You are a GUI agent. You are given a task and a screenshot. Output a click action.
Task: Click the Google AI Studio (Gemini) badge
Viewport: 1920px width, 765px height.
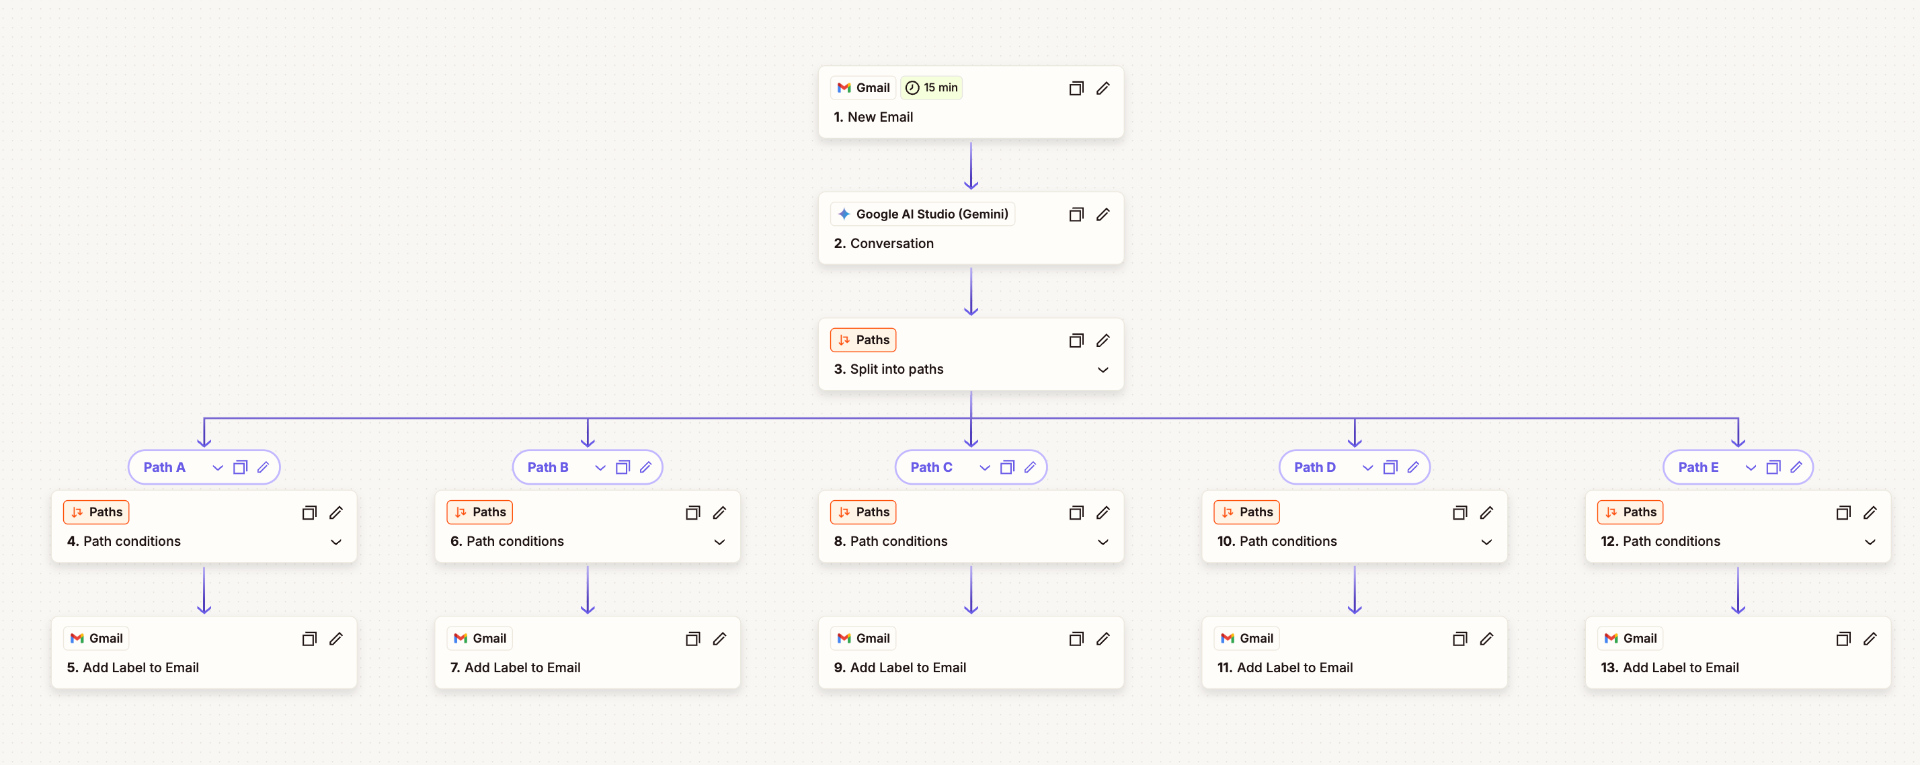point(922,214)
